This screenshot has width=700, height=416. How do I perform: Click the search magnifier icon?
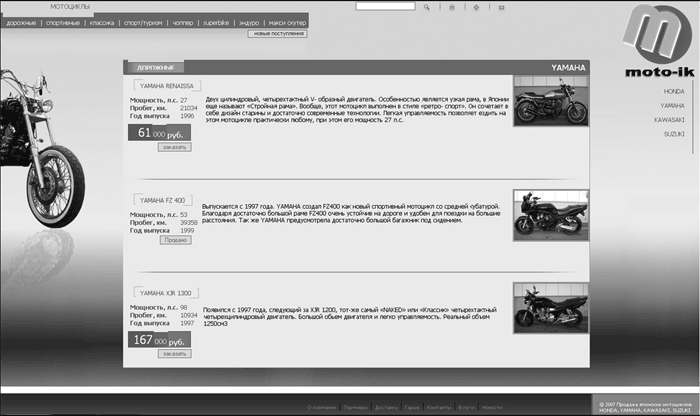click(x=427, y=6)
